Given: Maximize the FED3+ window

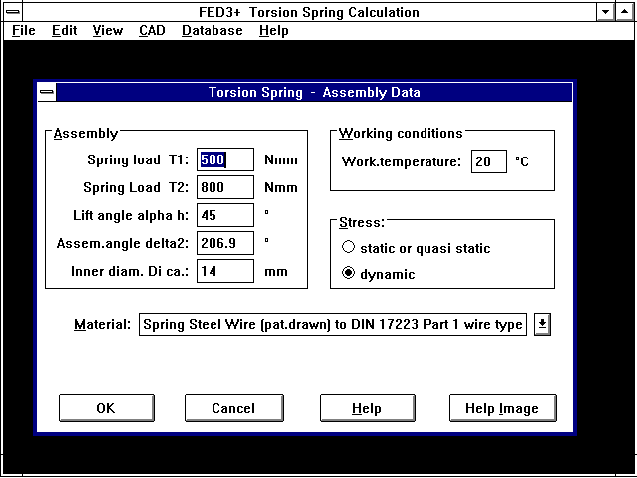Looking at the screenshot, I should pyautogui.click(x=626, y=12).
